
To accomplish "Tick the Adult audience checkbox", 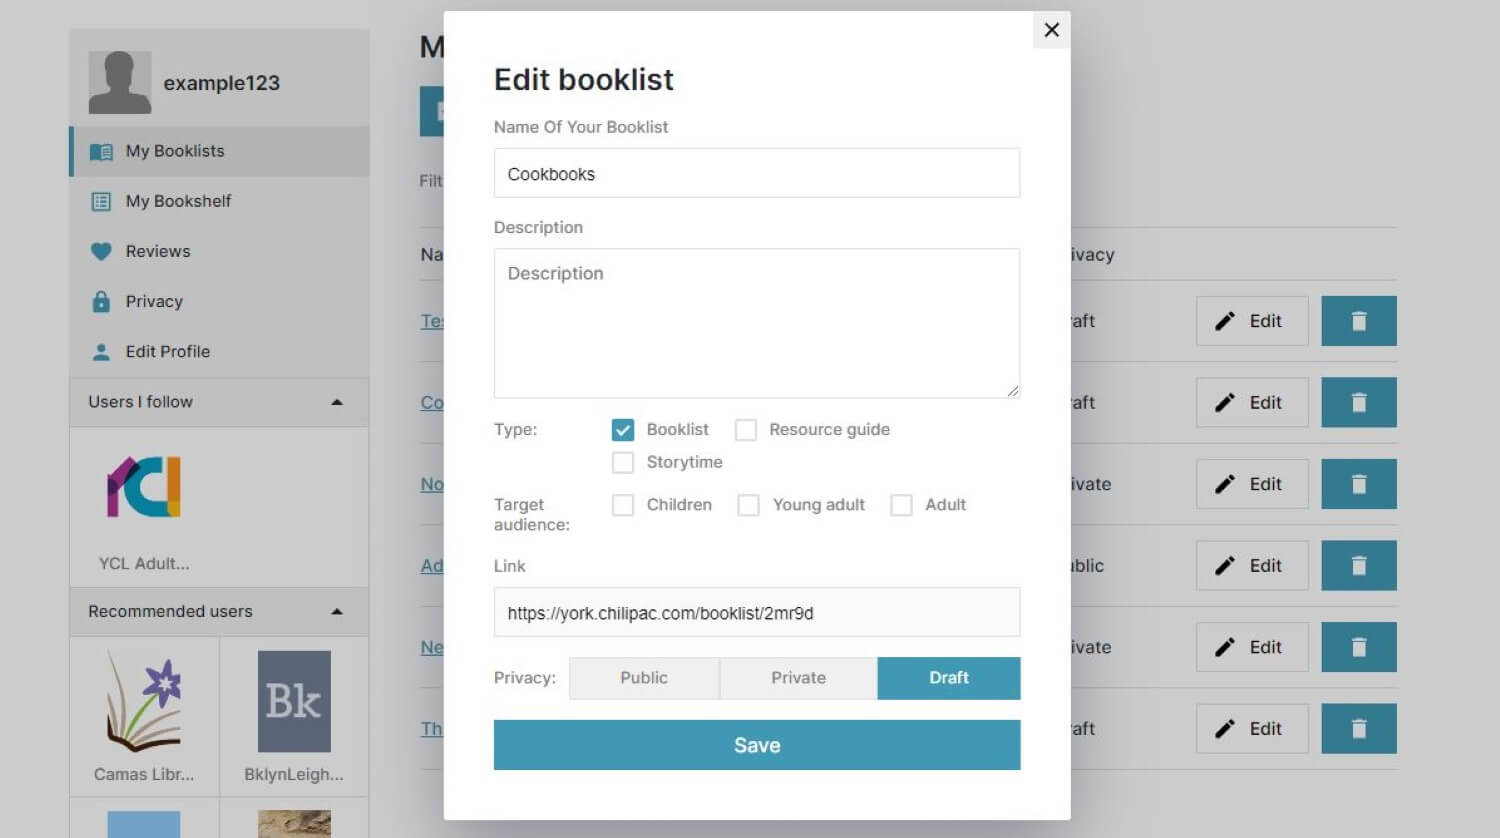I will (x=901, y=505).
